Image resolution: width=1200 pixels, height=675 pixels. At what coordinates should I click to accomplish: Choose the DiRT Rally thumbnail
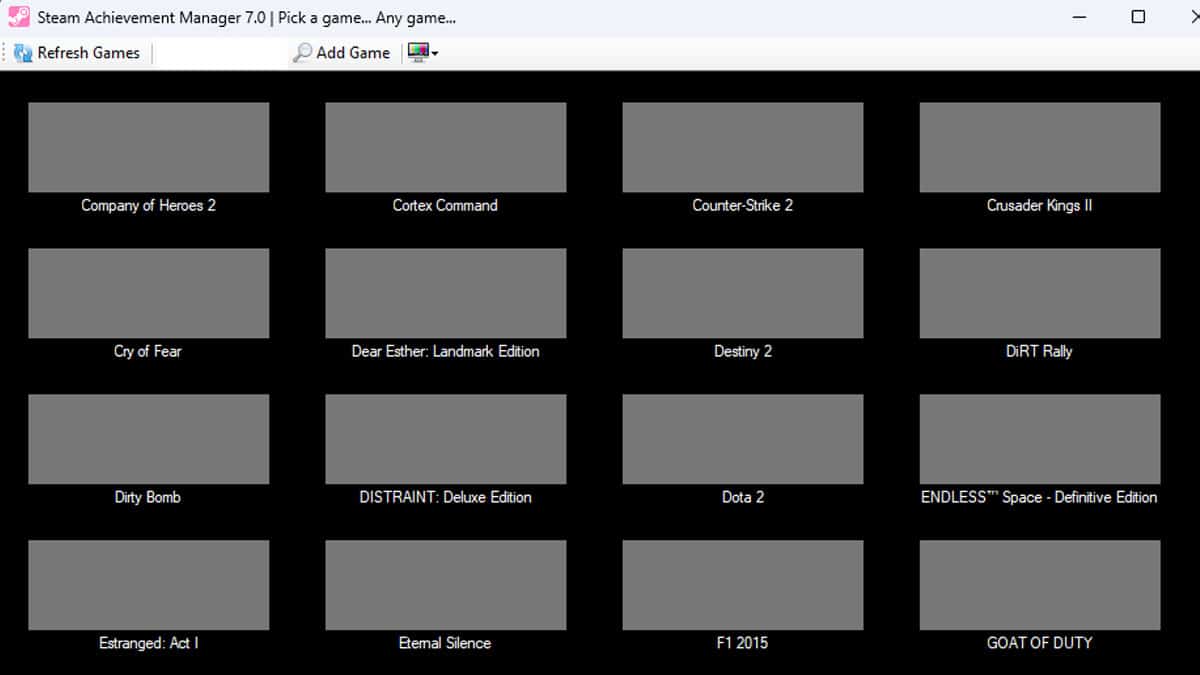click(x=1040, y=293)
